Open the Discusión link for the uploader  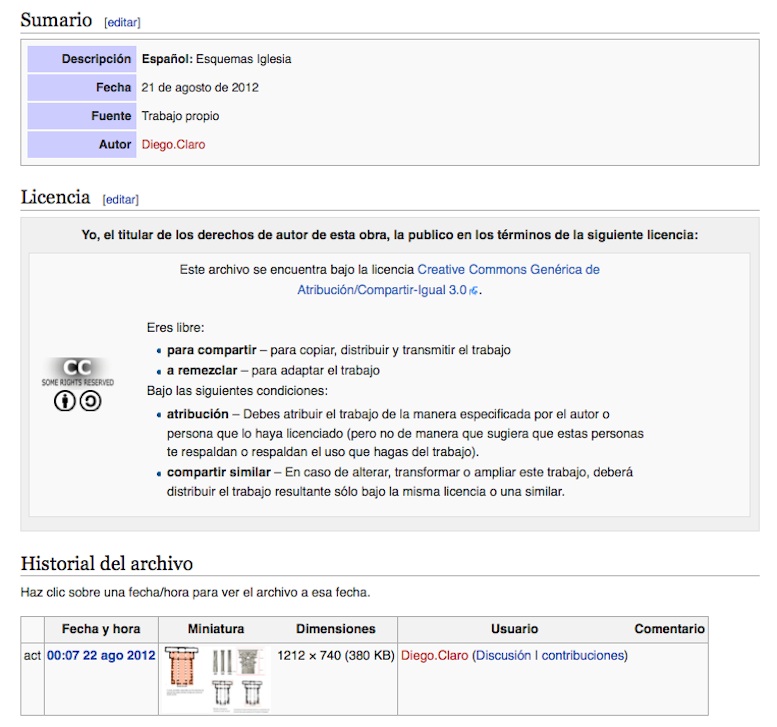click(x=503, y=656)
